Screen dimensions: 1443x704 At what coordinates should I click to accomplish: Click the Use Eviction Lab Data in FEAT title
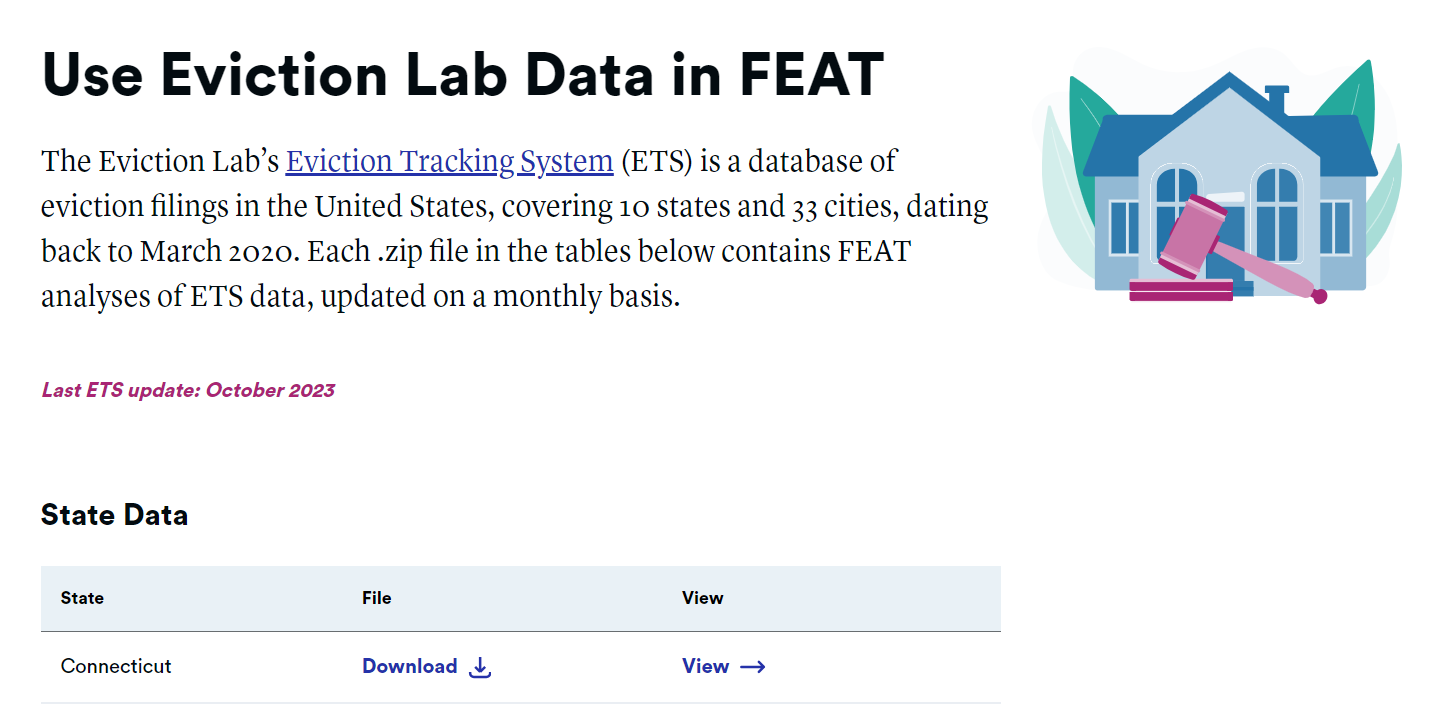(463, 74)
